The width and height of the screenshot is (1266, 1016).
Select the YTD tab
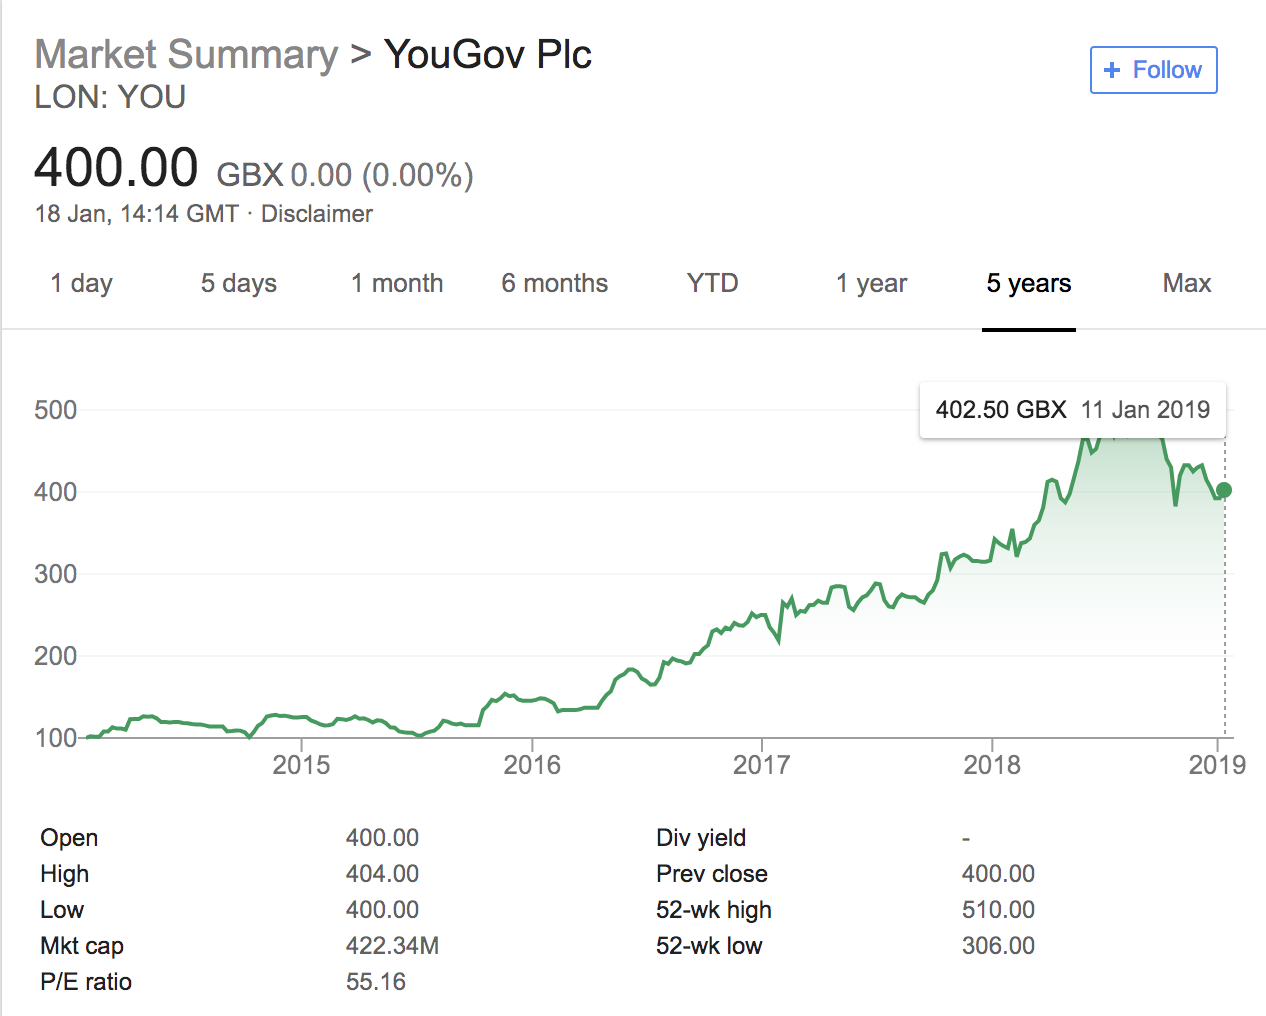(x=712, y=284)
